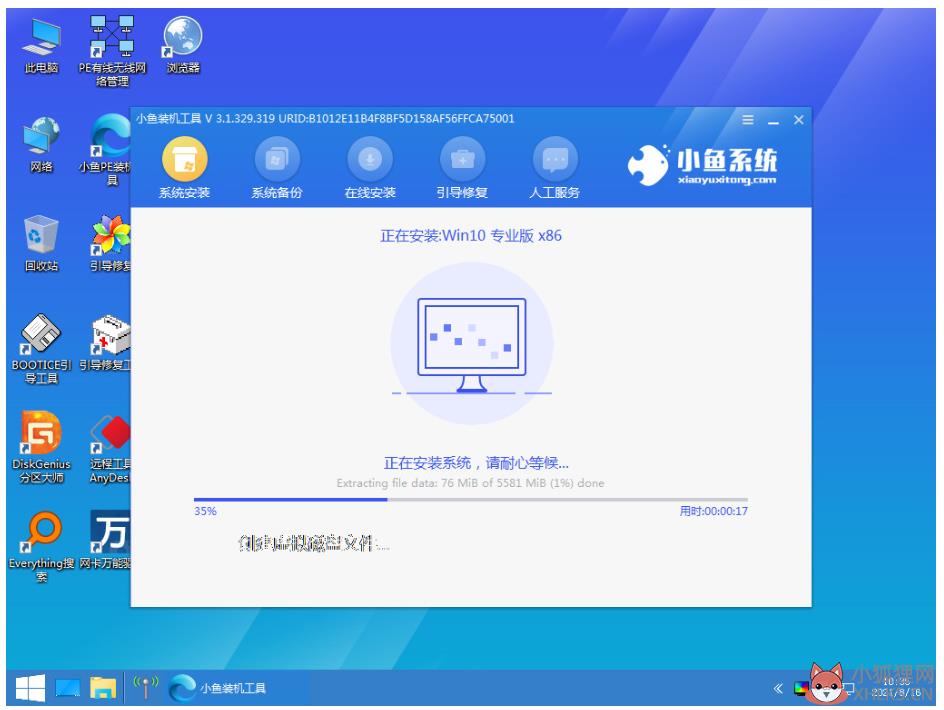This screenshot has width=944, height=710.
Task: Click 正在安装:Win10 专业版 x86 heading
Action: coord(471,235)
